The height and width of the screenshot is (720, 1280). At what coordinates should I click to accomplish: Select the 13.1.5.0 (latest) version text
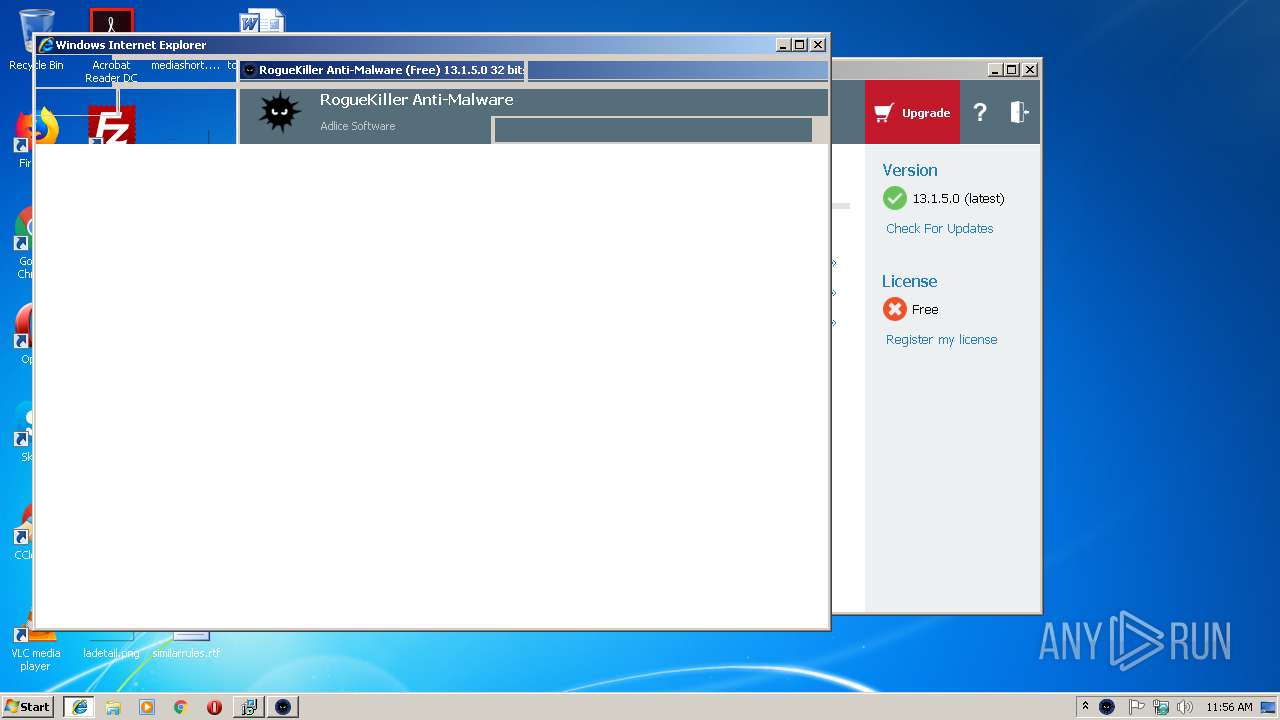click(x=958, y=198)
